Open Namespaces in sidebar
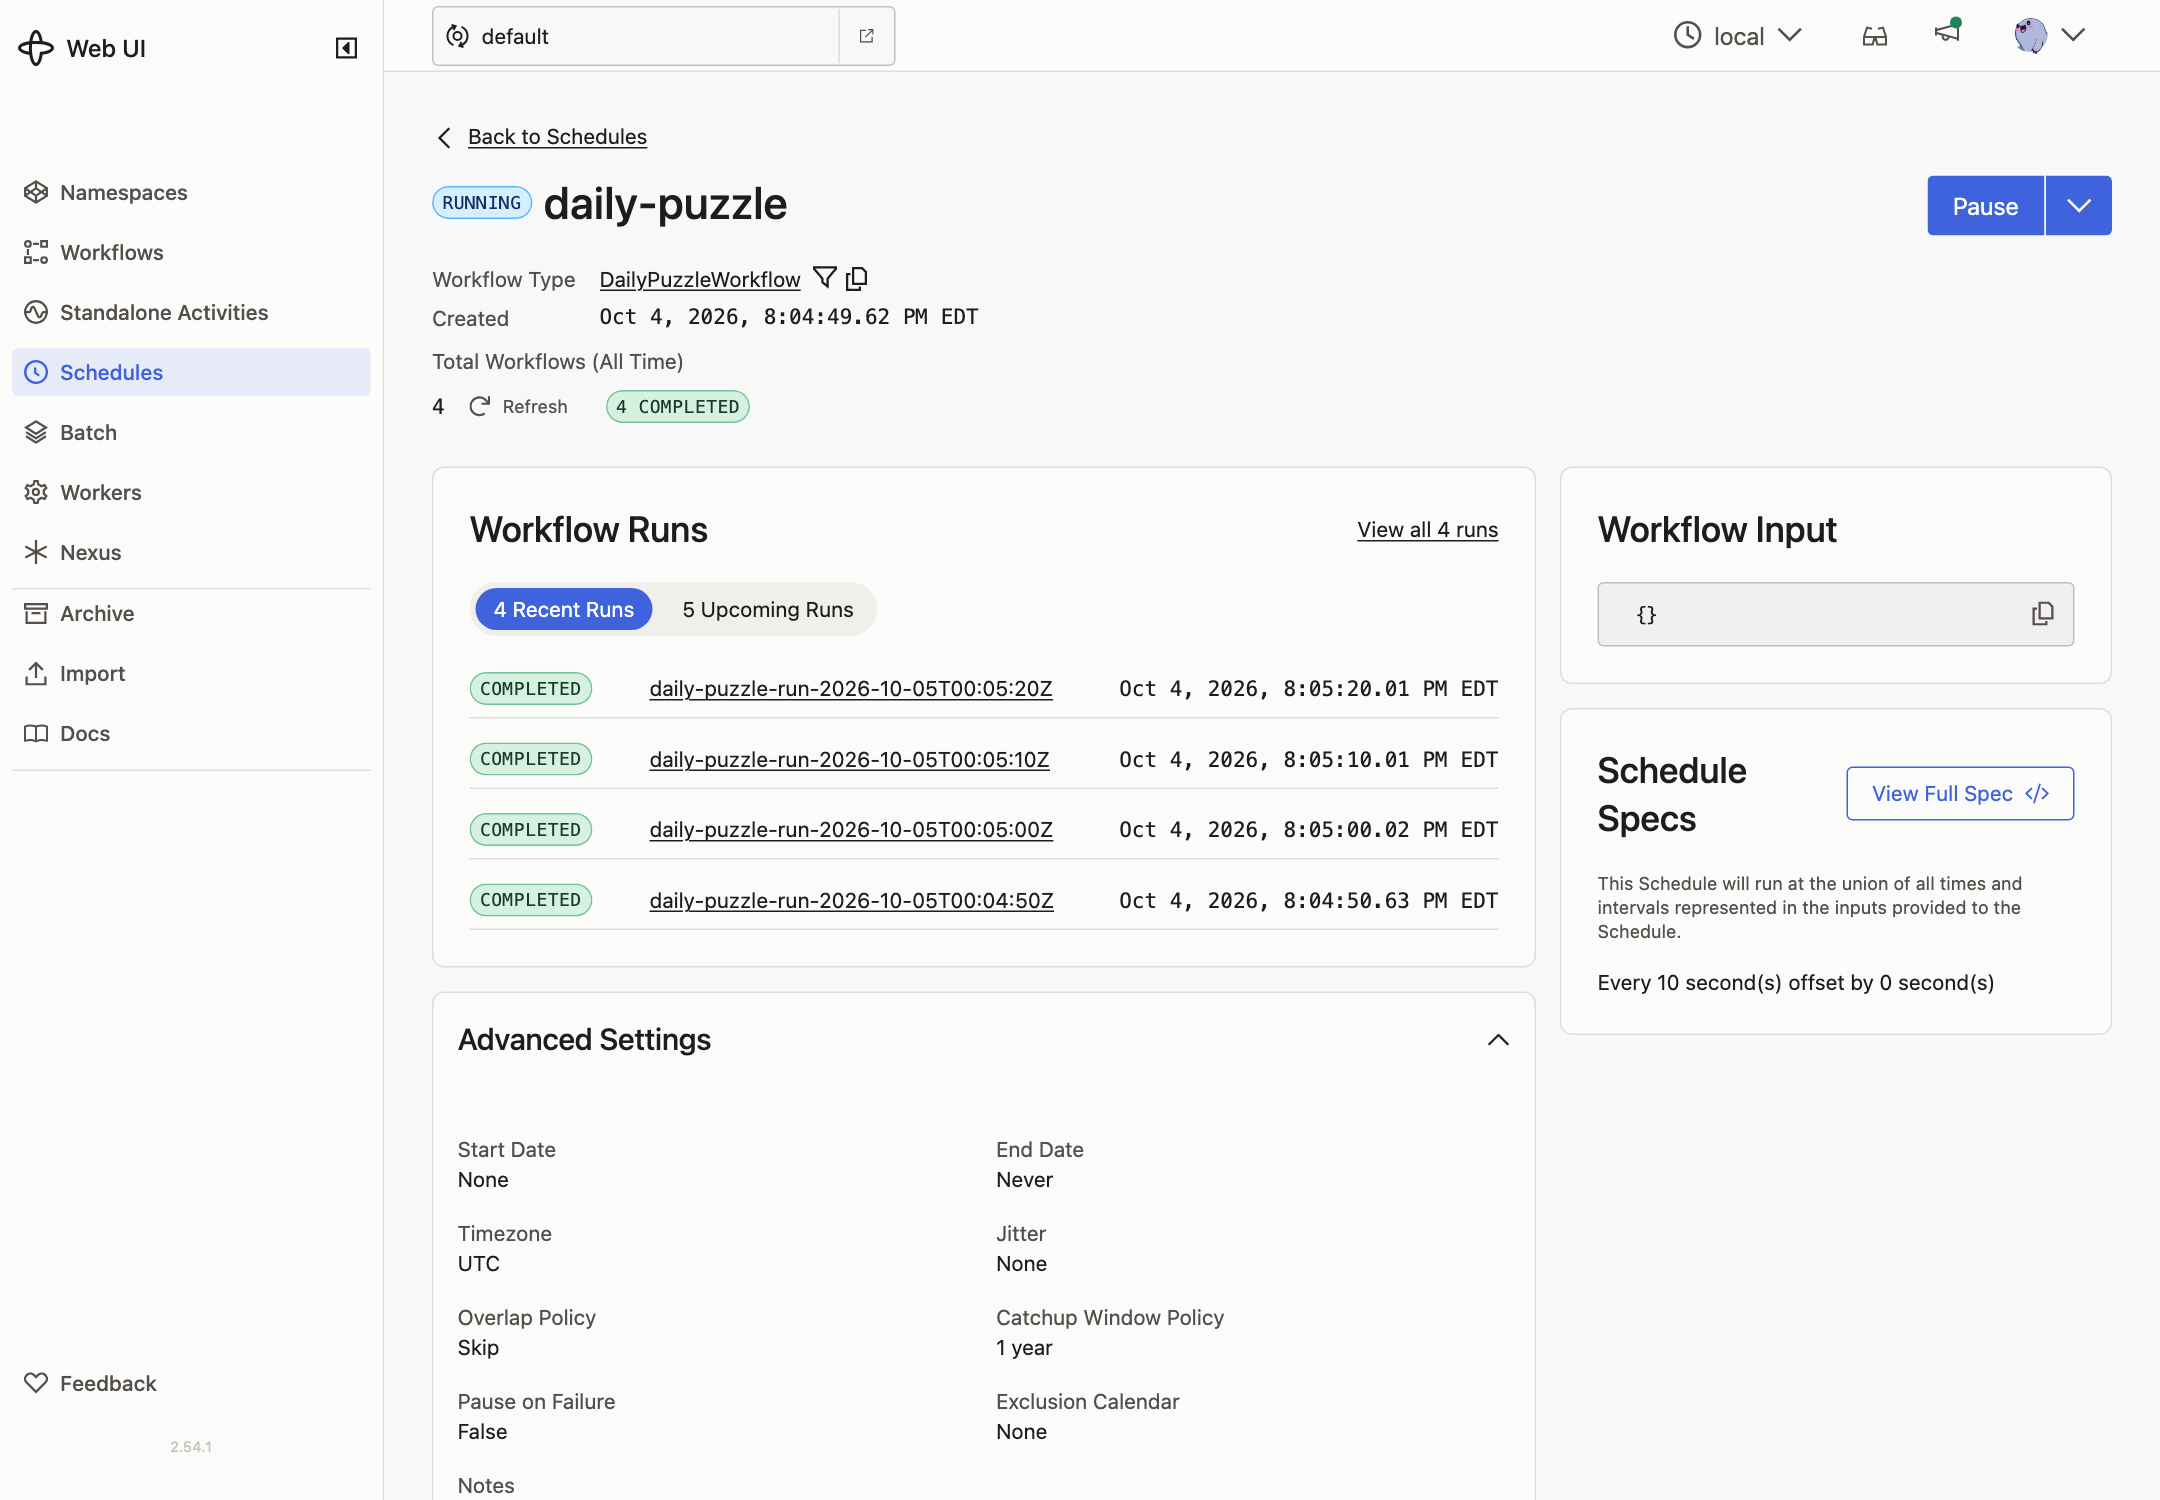Screen dimensions: 2160x1500 (191, 192)
